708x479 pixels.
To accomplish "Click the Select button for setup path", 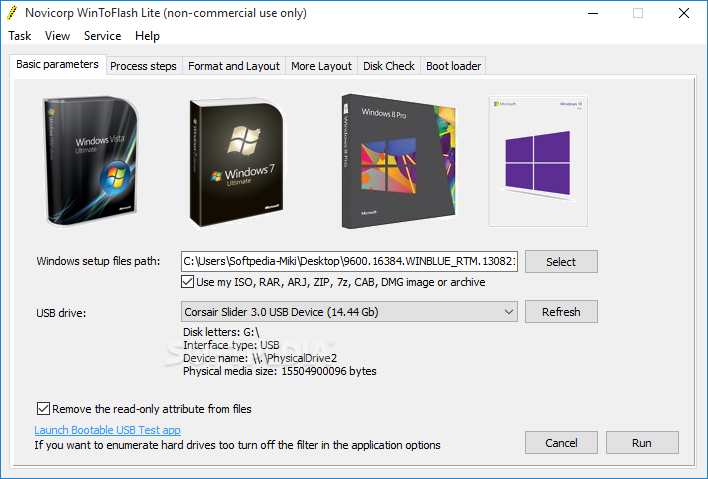I will (561, 262).
